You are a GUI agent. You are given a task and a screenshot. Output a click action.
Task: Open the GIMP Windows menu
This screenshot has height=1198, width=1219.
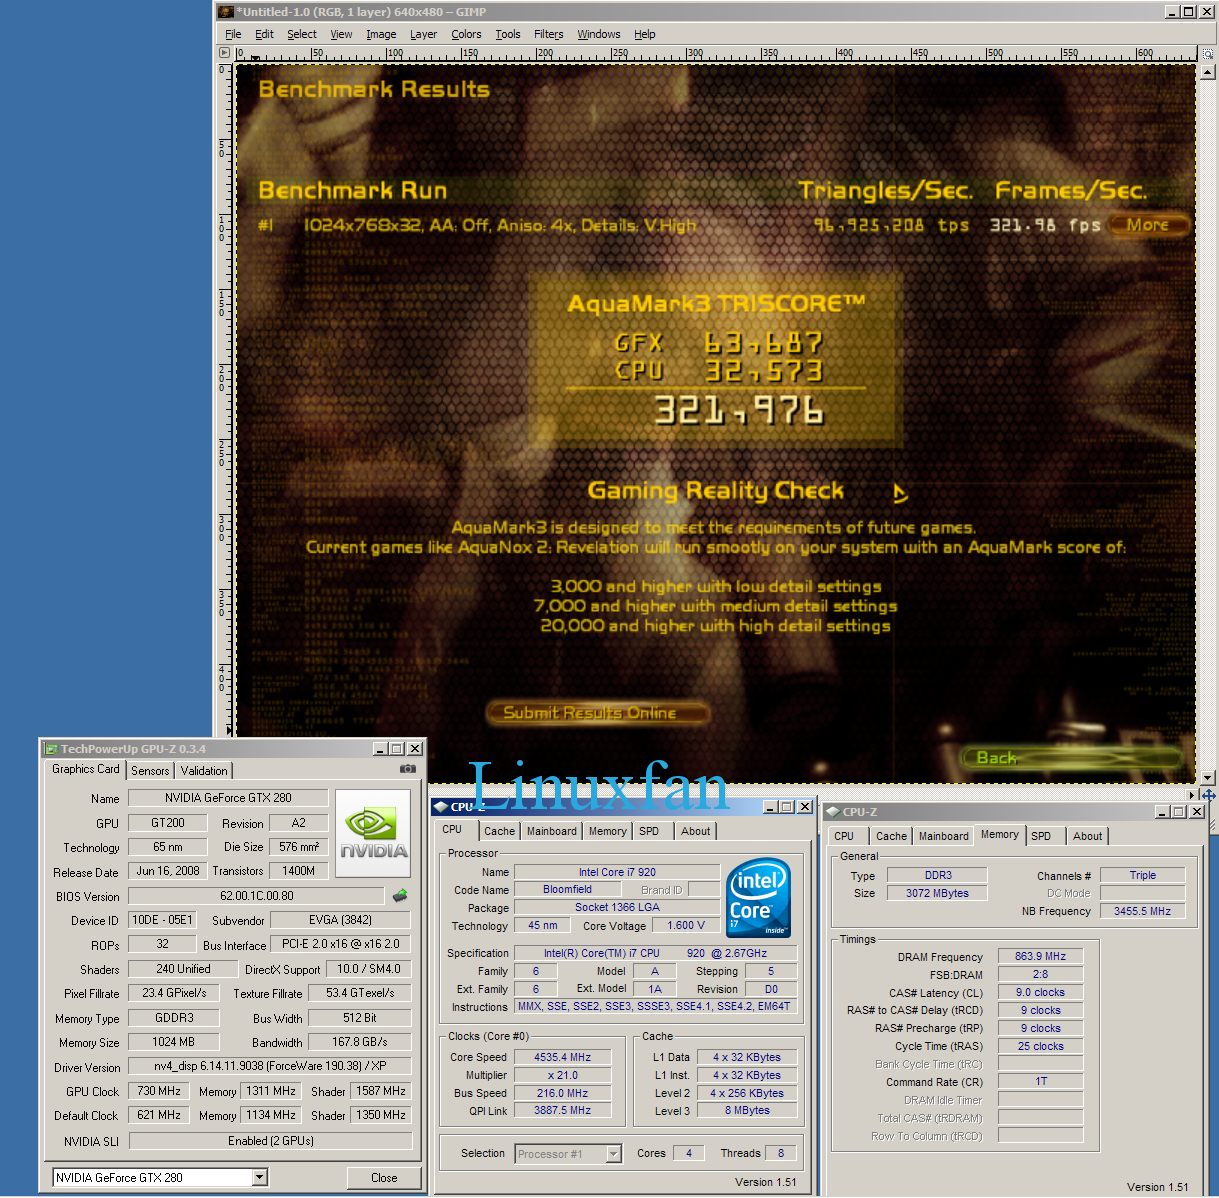click(x=599, y=34)
